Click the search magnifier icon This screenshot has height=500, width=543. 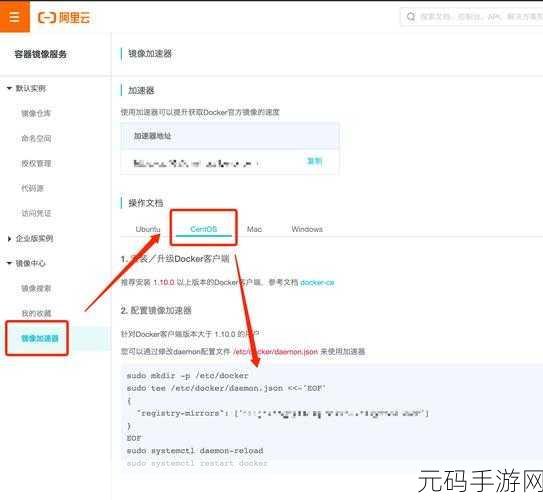[411, 17]
